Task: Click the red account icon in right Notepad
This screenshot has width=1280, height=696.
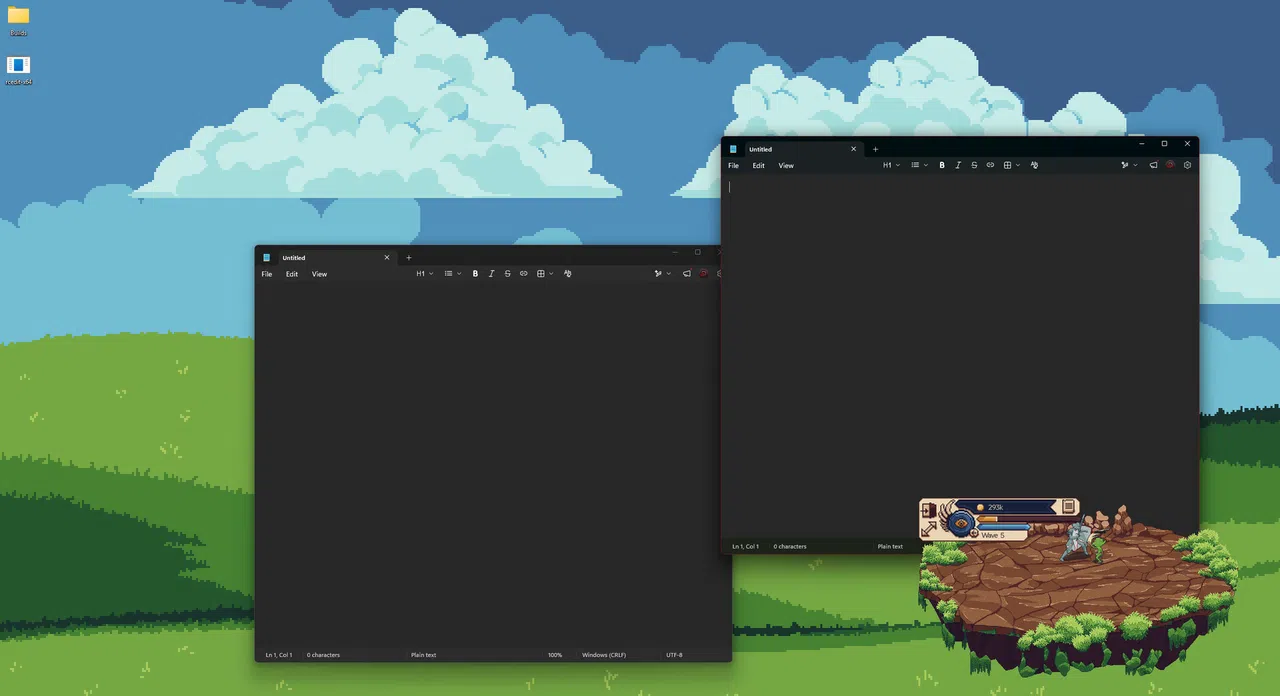Action: pos(1170,165)
